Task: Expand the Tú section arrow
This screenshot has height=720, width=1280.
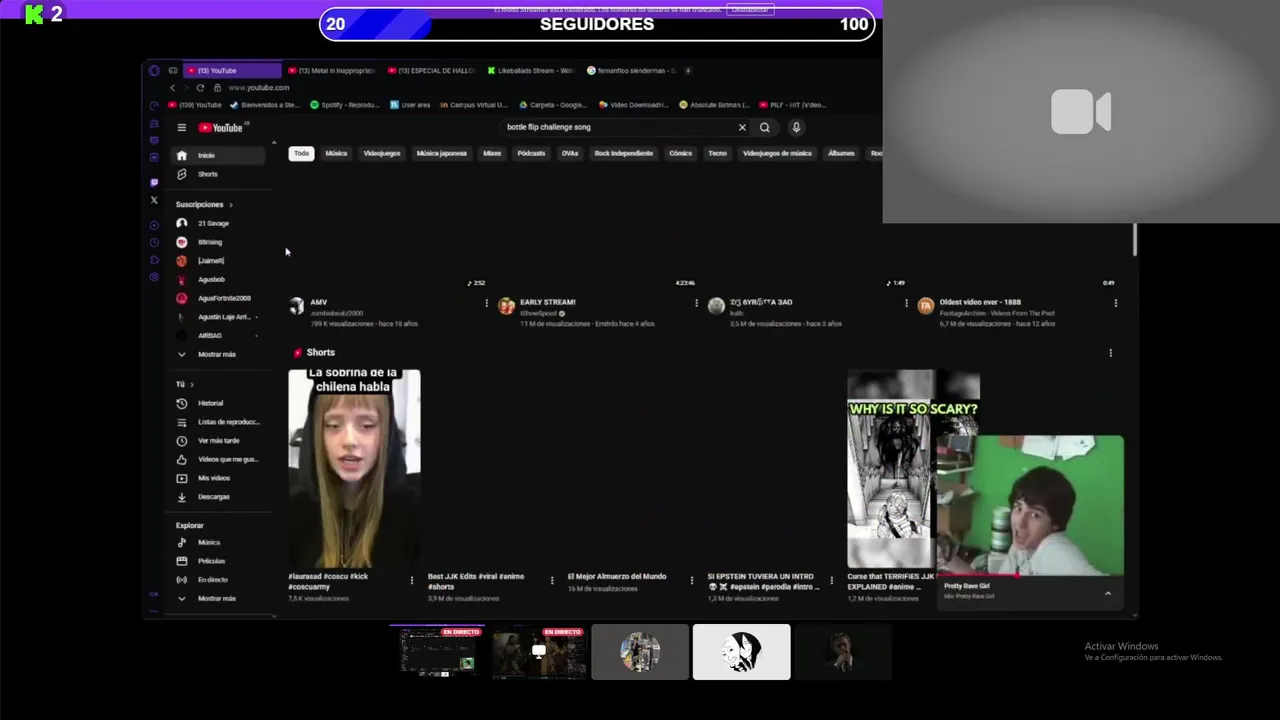Action: [x=191, y=385]
